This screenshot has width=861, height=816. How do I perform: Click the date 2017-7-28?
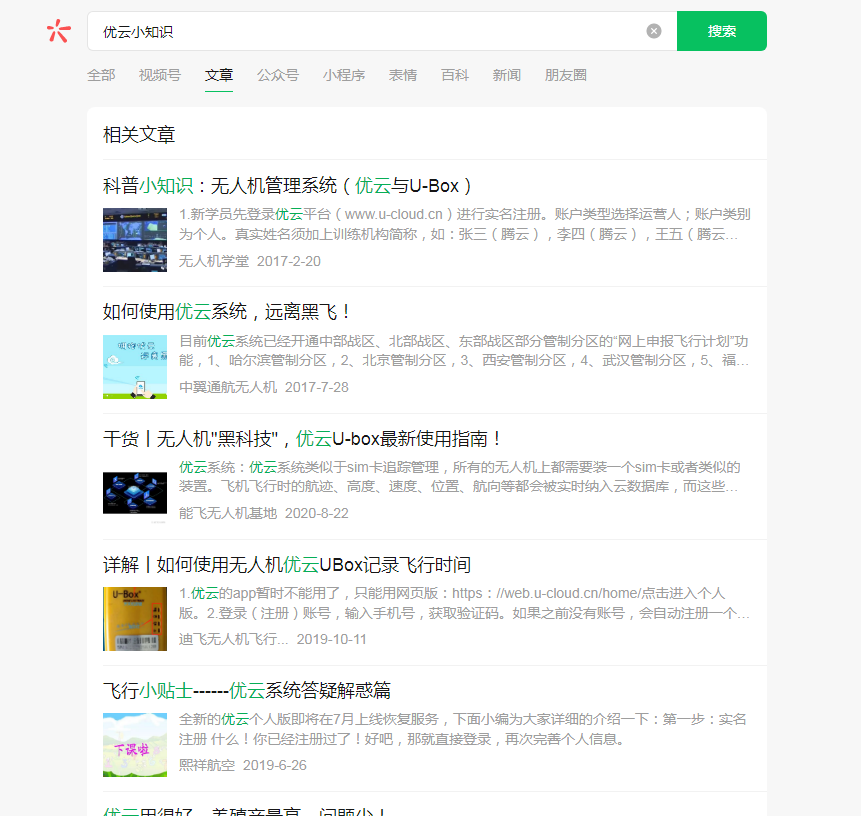(x=317, y=387)
